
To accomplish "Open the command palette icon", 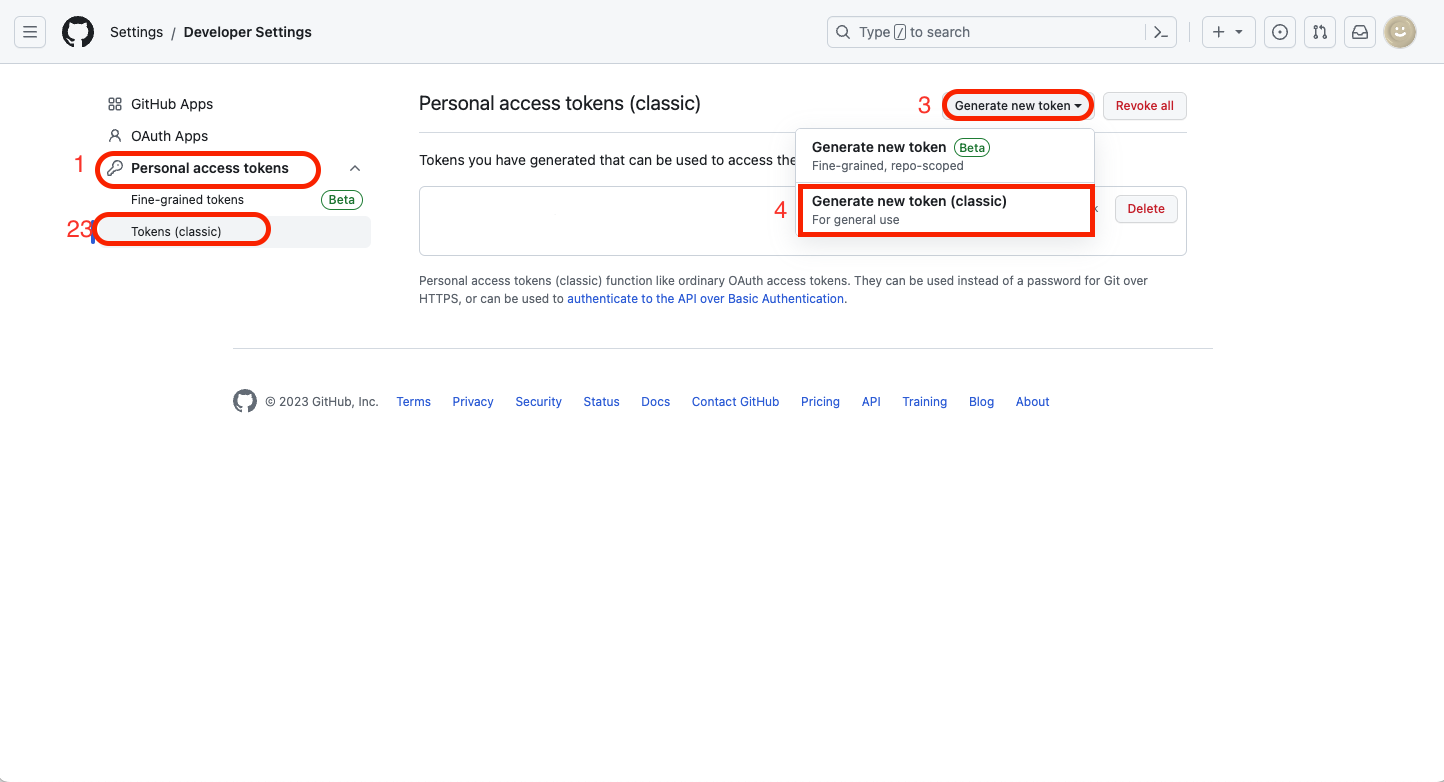I will (x=1160, y=32).
